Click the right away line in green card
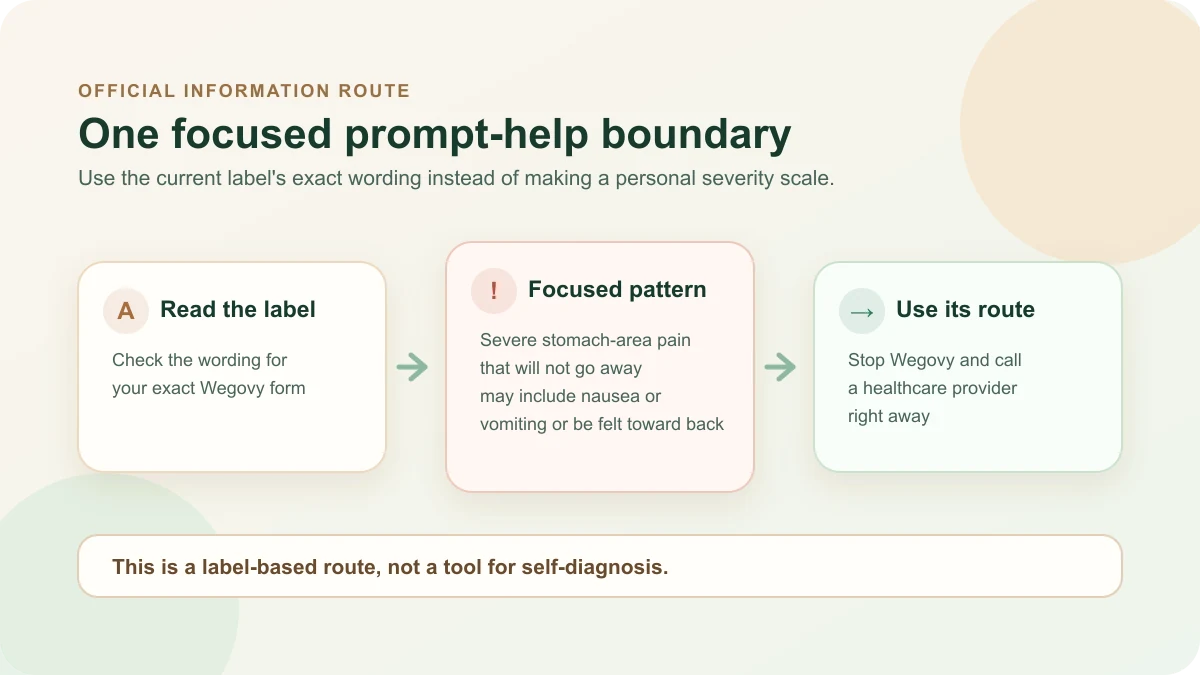Screen dimensions: 1200x675 coord(889,416)
